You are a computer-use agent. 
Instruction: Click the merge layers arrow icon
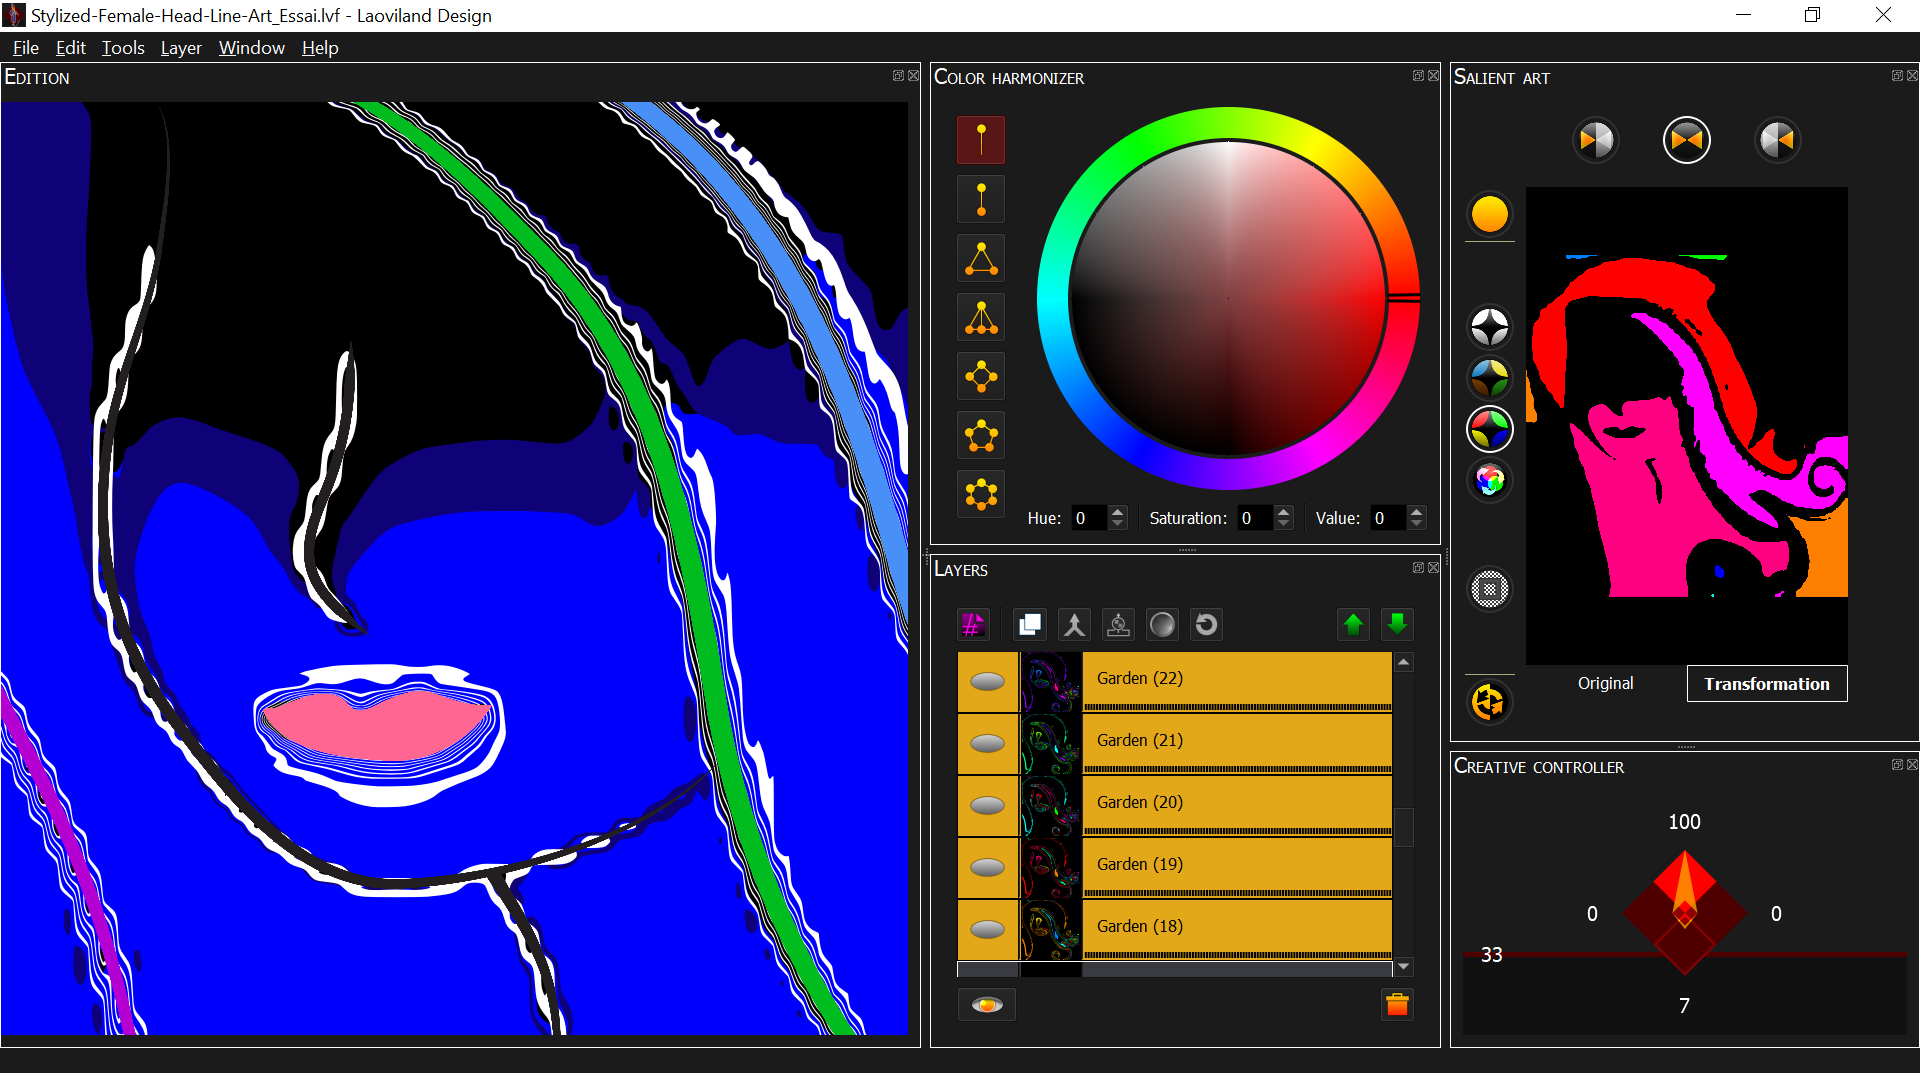pos(1074,625)
